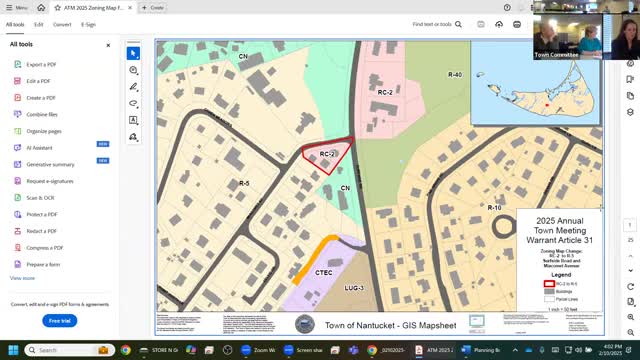Click the upload to cloud icon
The height and width of the screenshot is (360, 640).
pos(499,24)
